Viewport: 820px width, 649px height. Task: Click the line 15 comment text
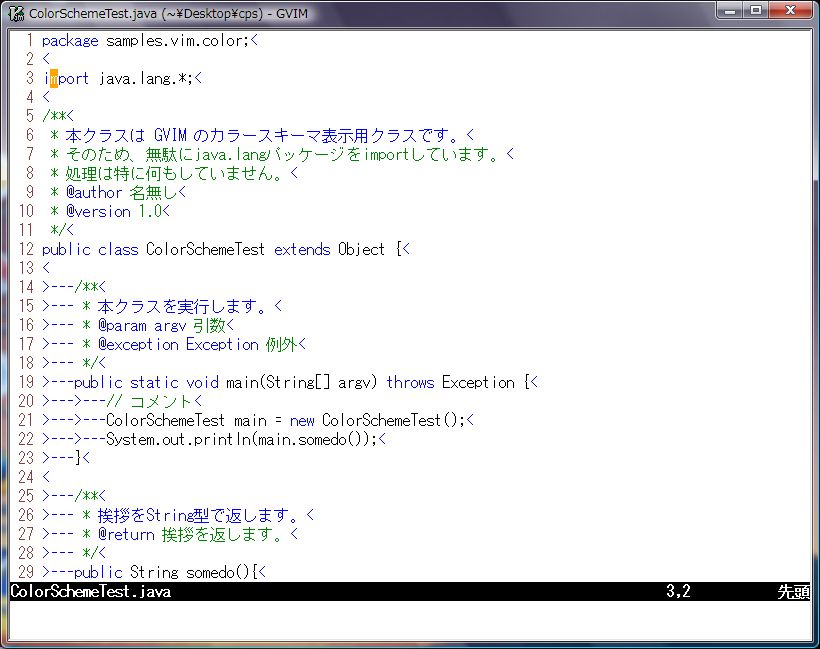pos(183,306)
